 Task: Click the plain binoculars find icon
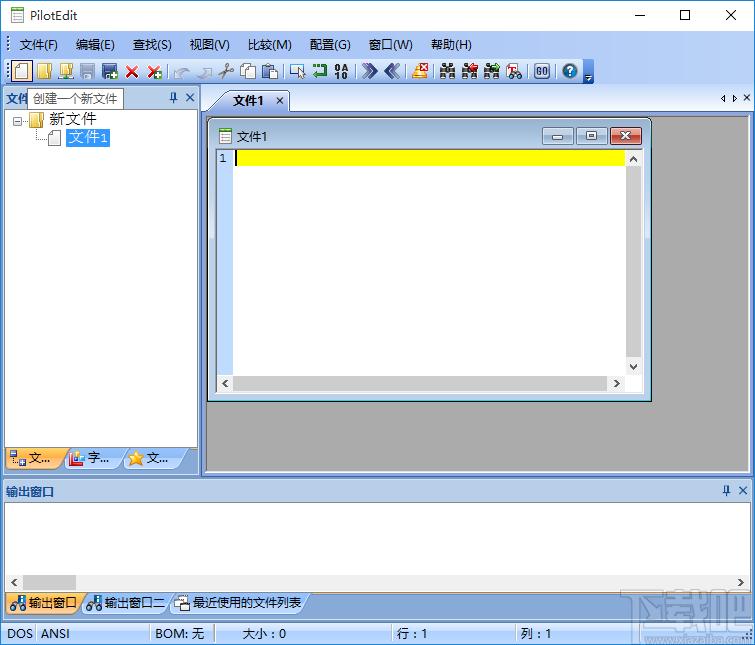447,71
